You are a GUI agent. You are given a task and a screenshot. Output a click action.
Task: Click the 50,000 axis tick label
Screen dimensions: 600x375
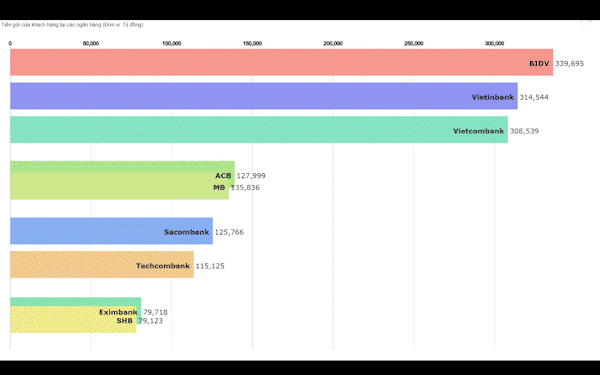91,44
